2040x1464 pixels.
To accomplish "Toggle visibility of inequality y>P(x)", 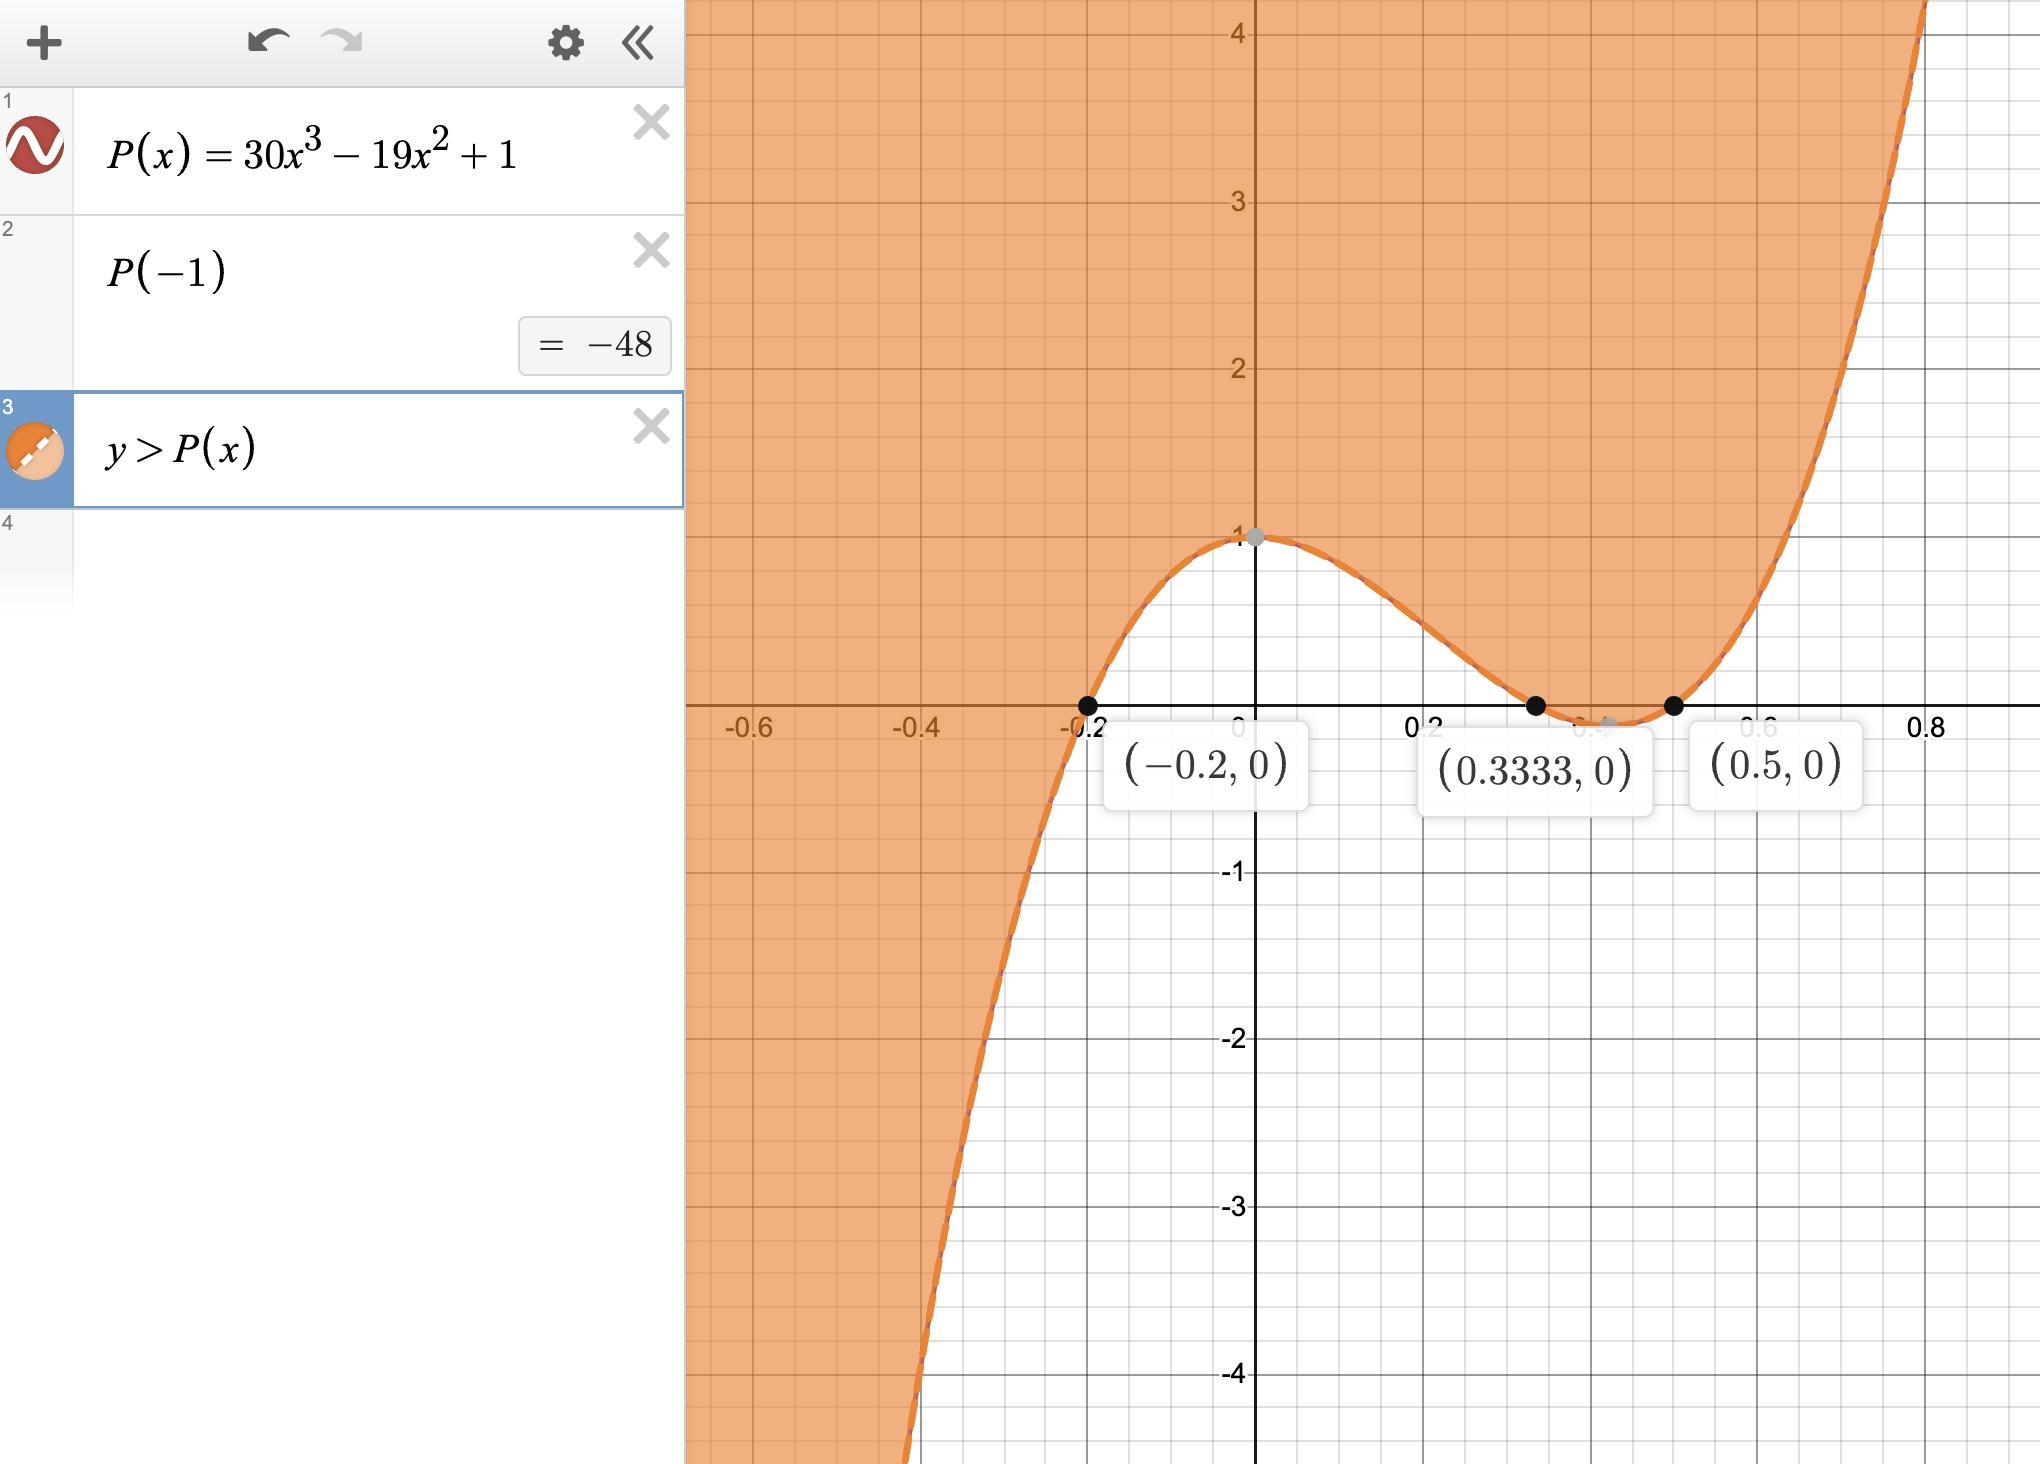I will point(36,451).
